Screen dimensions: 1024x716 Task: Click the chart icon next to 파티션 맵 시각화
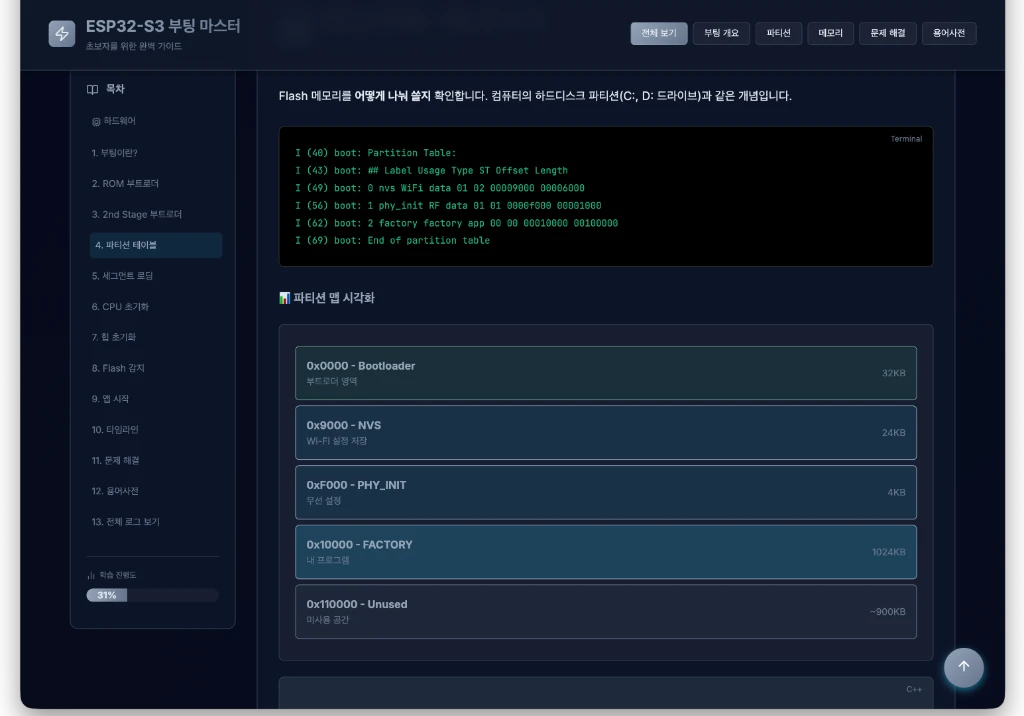pos(284,298)
